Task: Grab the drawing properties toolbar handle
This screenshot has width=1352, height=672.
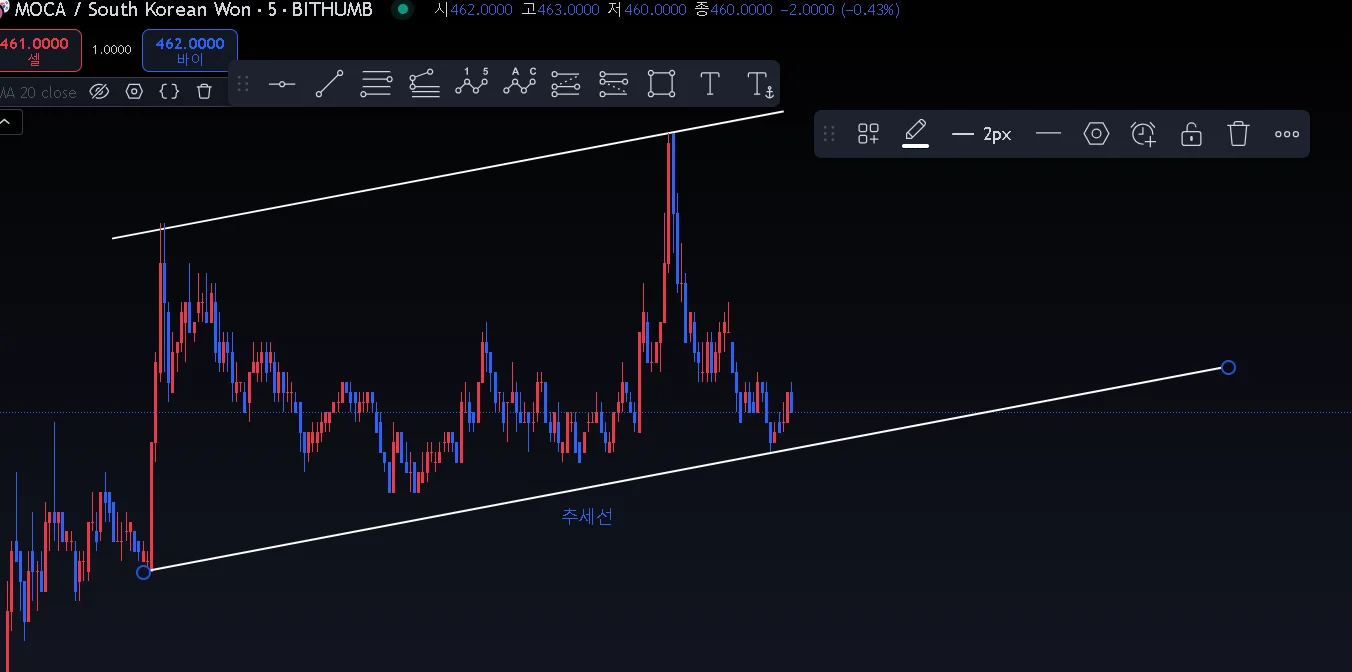Action: (828, 134)
